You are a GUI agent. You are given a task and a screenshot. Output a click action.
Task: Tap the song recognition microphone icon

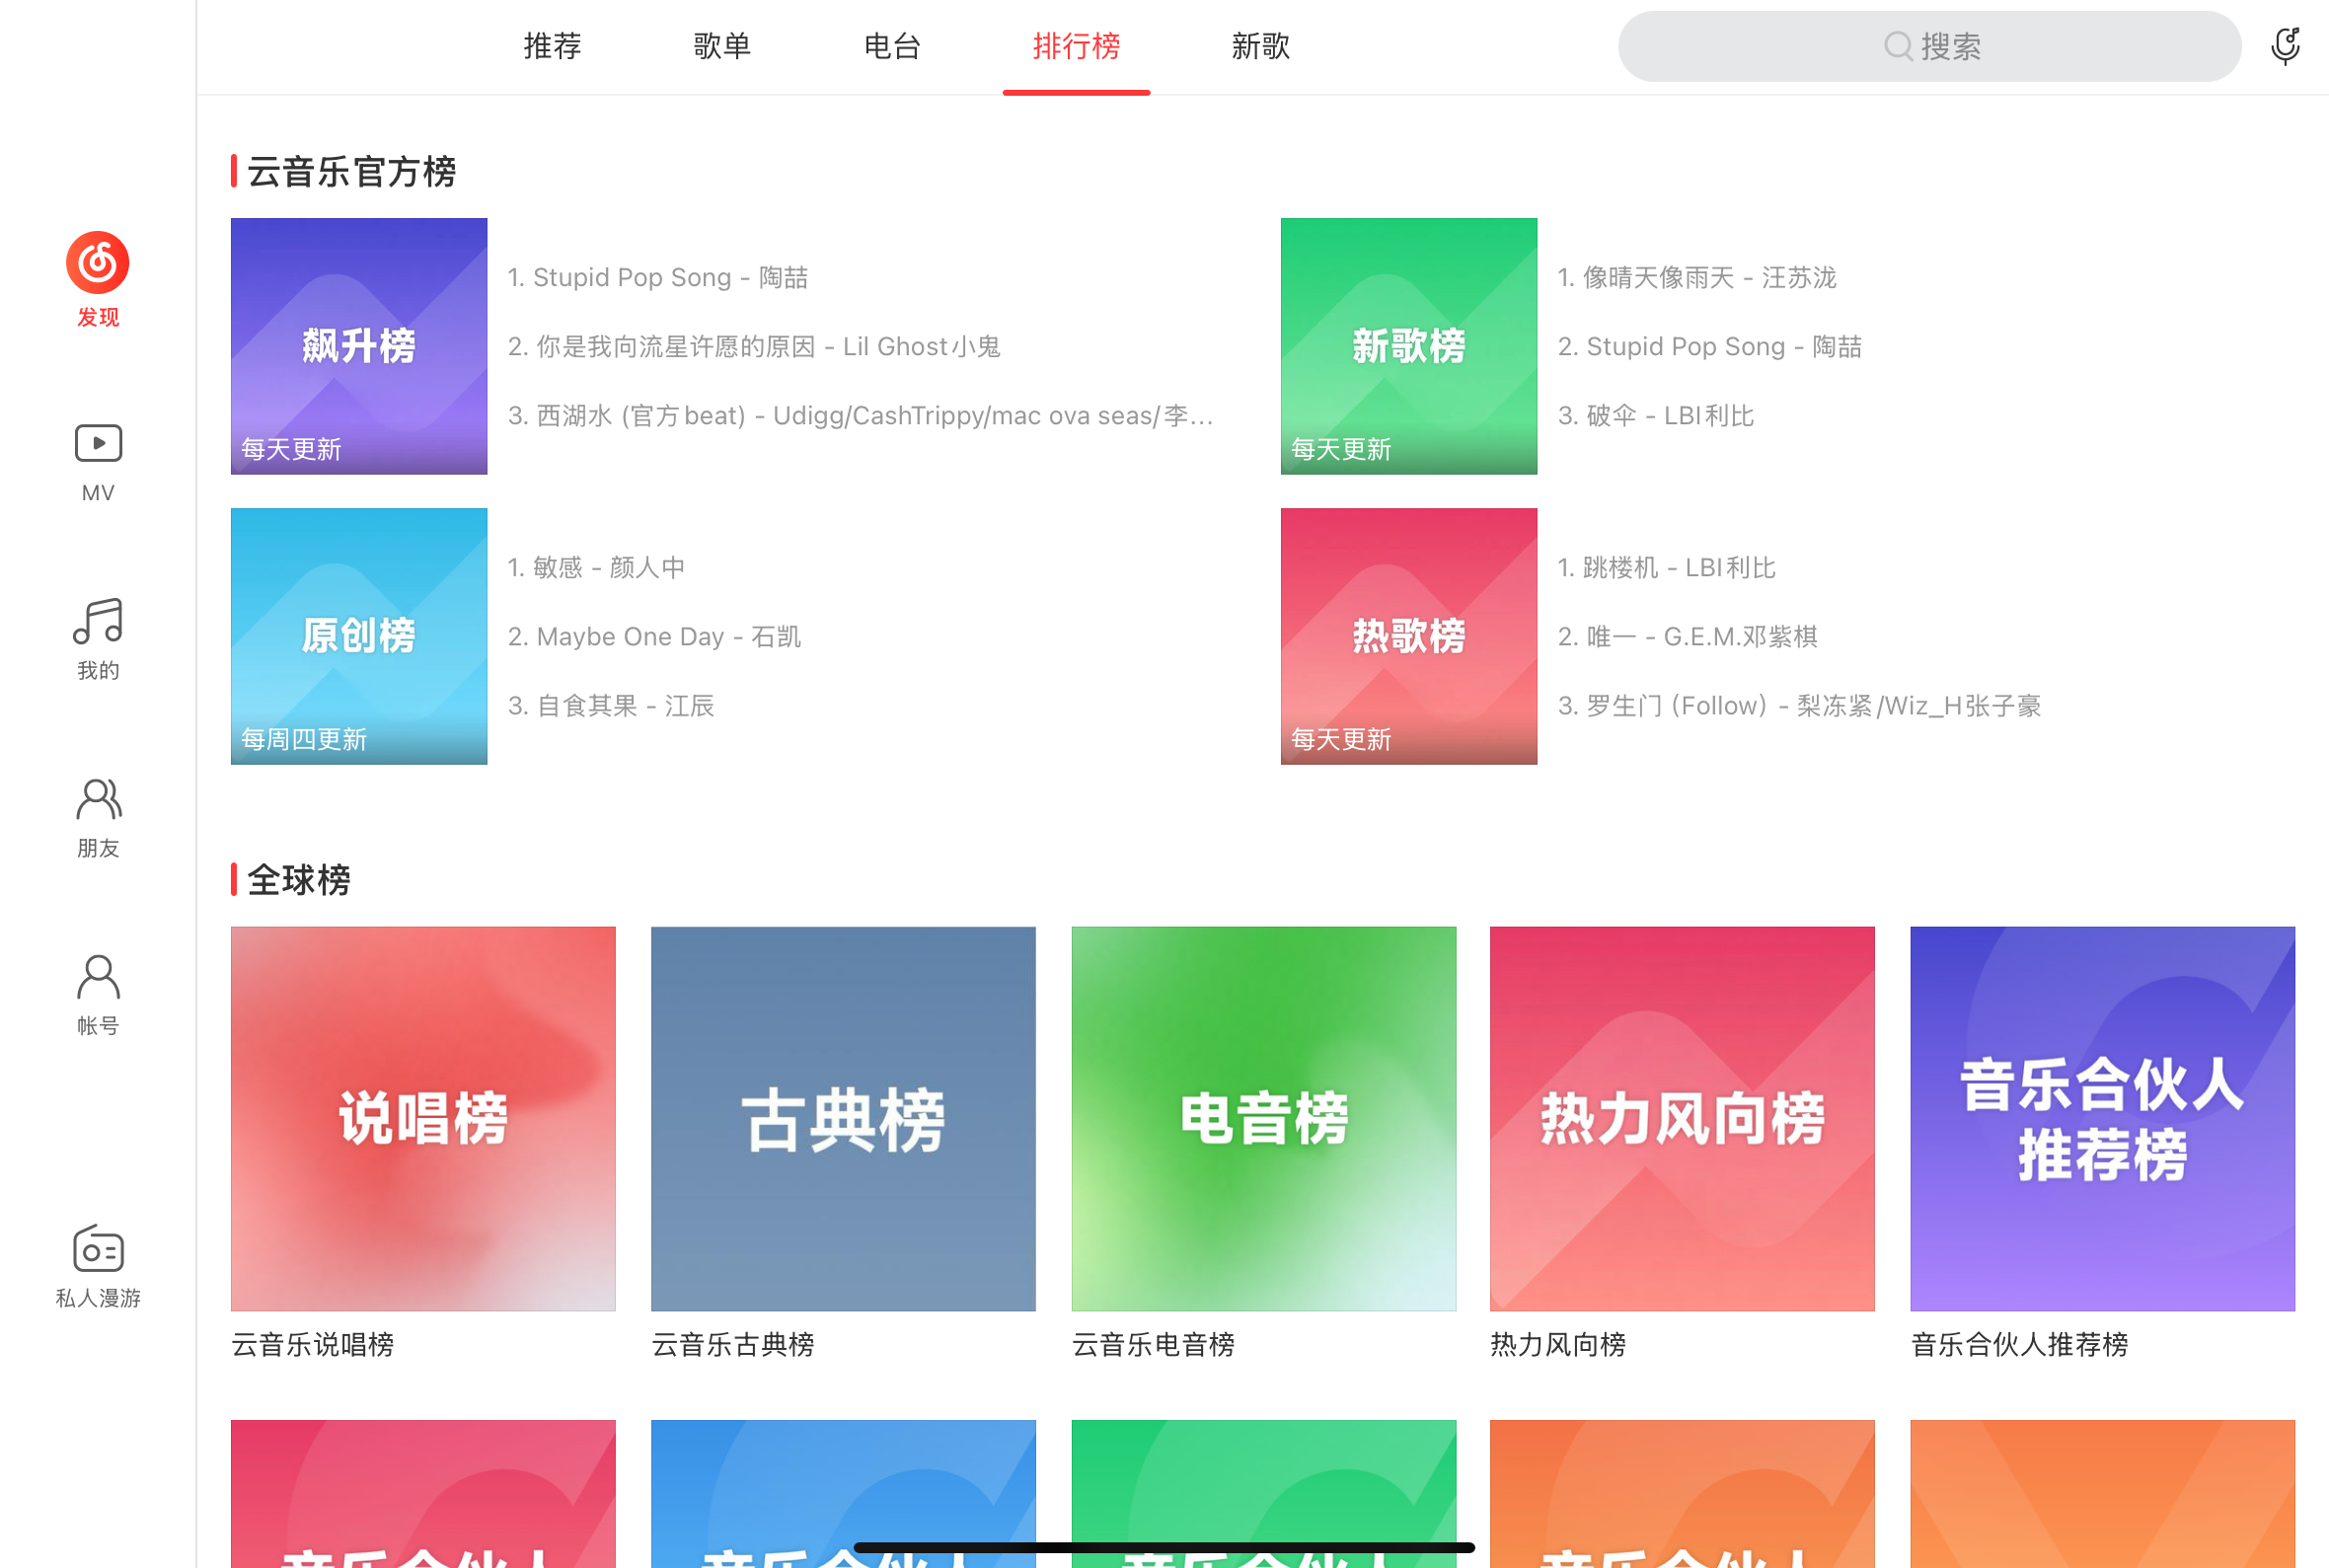pyautogui.click(x=2284, y=46)
